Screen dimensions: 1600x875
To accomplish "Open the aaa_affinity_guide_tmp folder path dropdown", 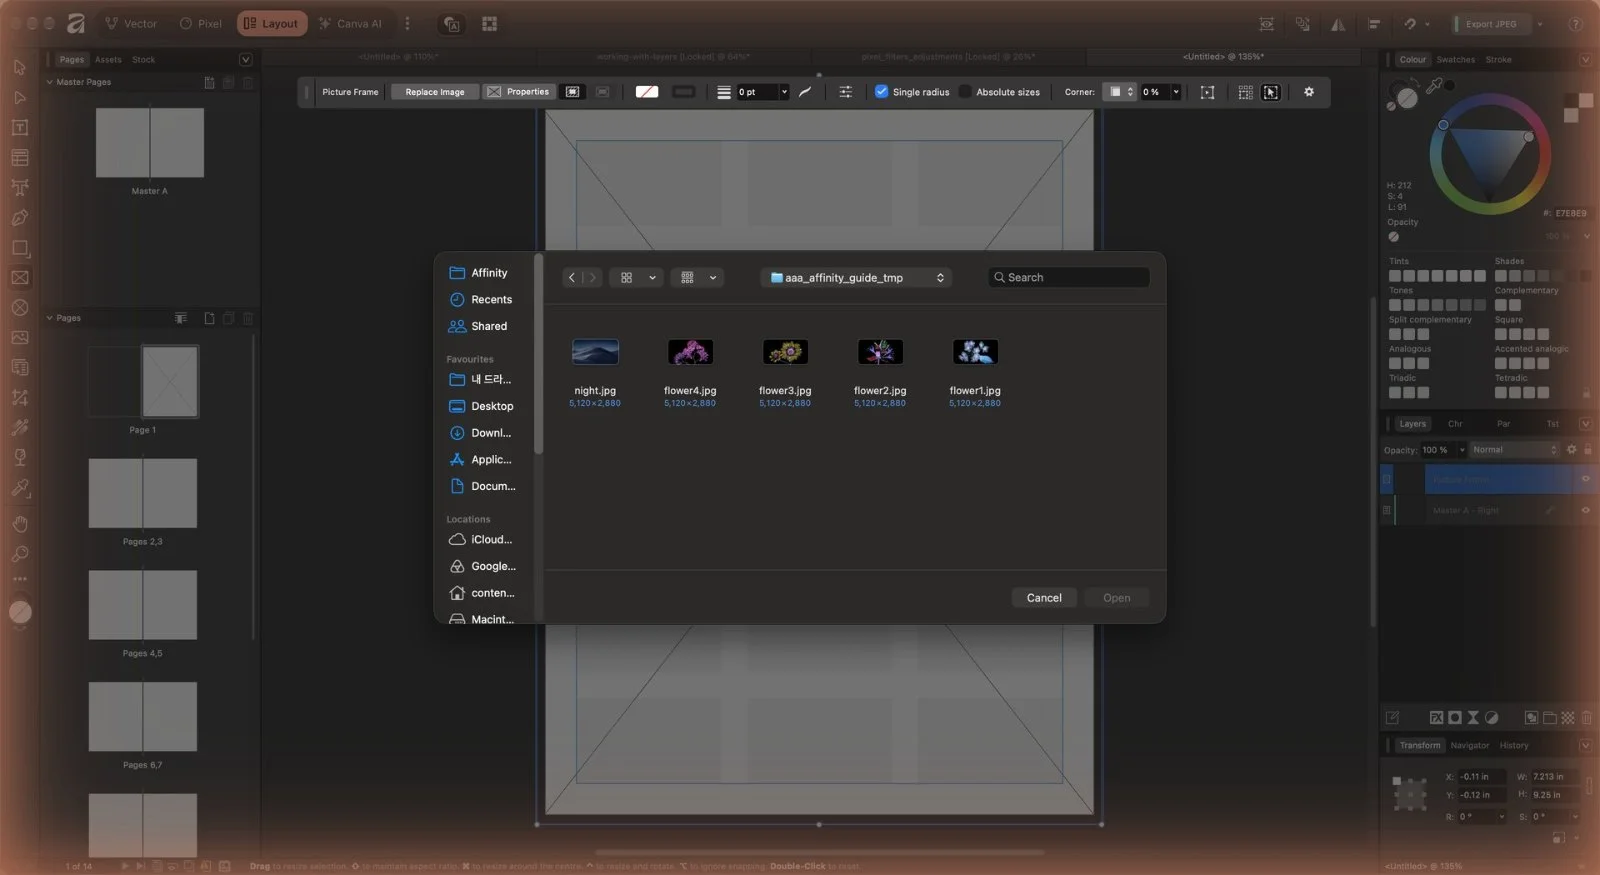I will [x=856, y=278].
